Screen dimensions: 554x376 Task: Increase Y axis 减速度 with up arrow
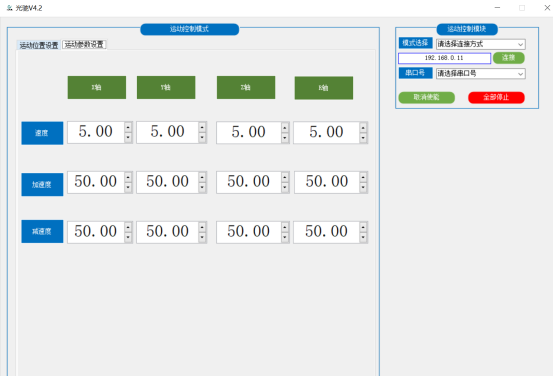pos(202,227)
